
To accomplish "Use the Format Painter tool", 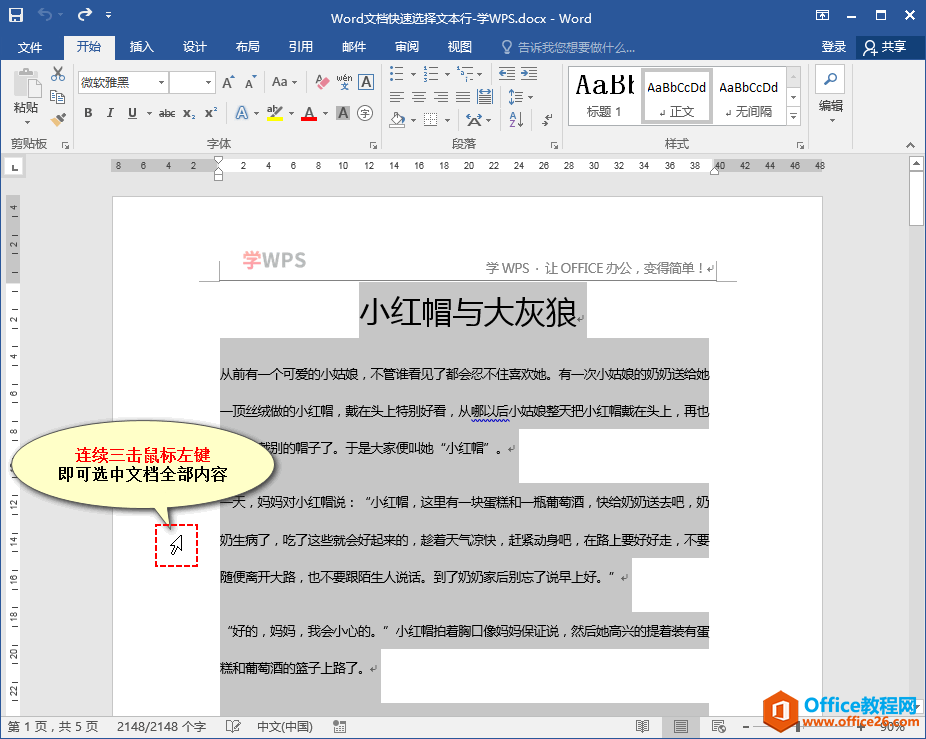I will pyautogui.click(x=57, y=118).
